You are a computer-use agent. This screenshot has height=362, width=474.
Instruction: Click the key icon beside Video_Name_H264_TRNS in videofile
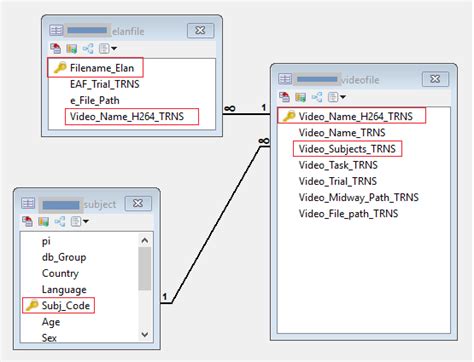point(289,116)
